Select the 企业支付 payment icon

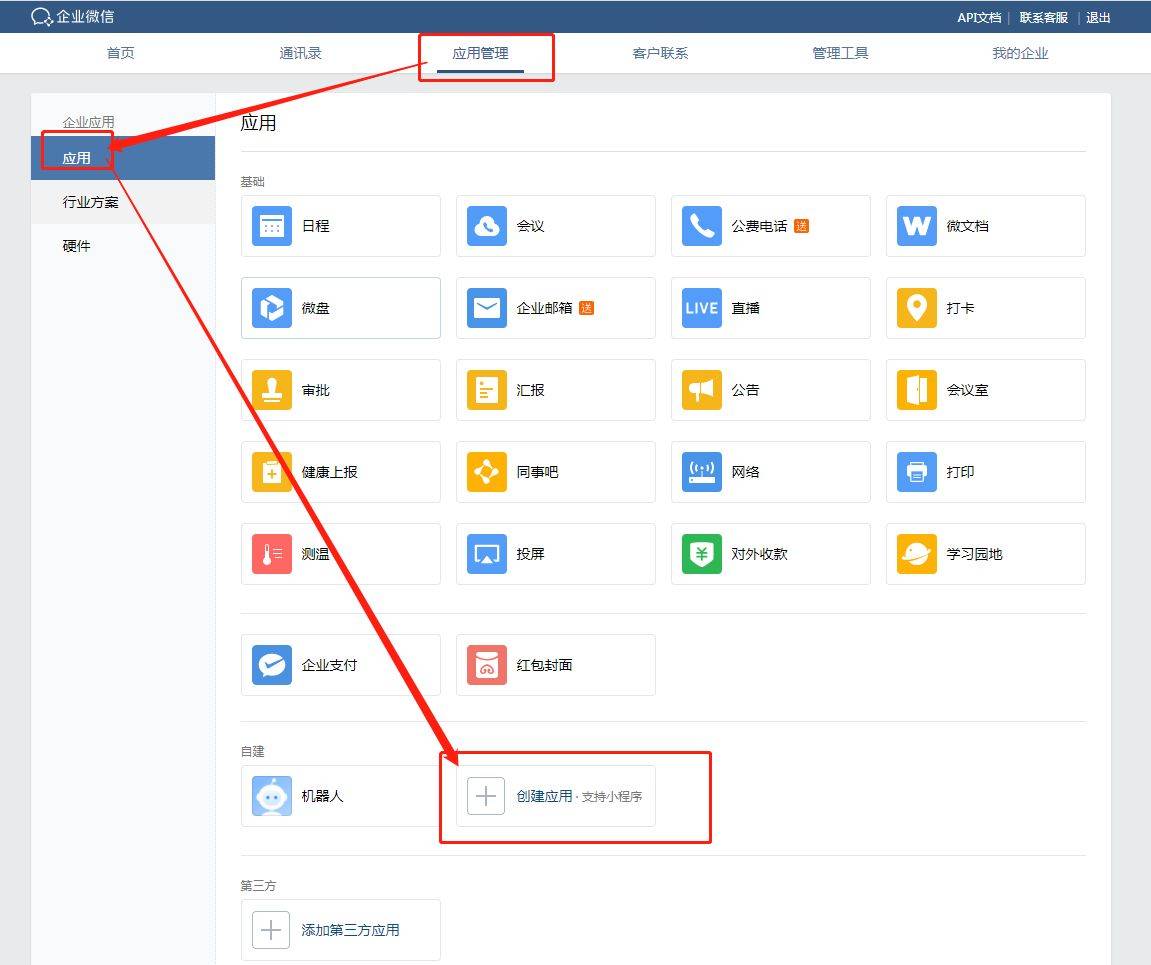pos(272,665)
